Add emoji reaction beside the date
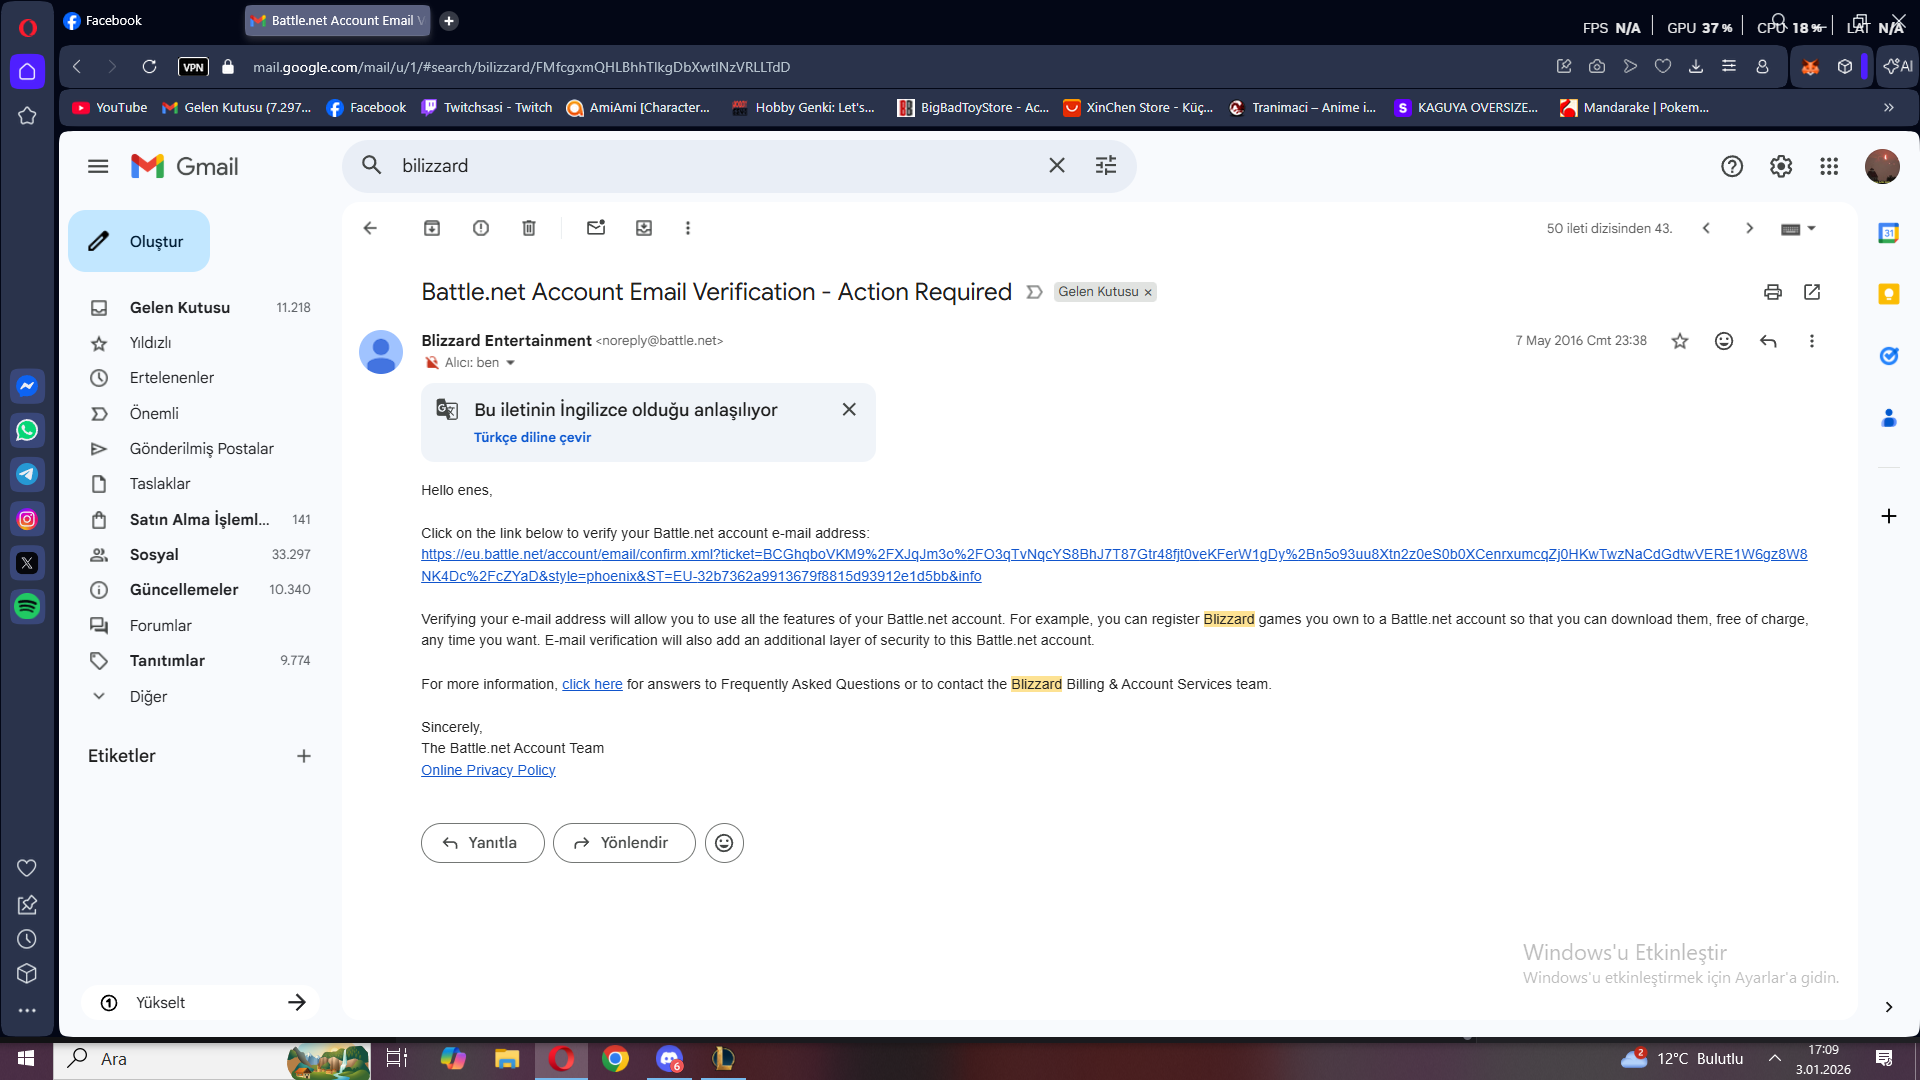The height and width of the screenshot is (1080, 1920). click(1724, 341)
